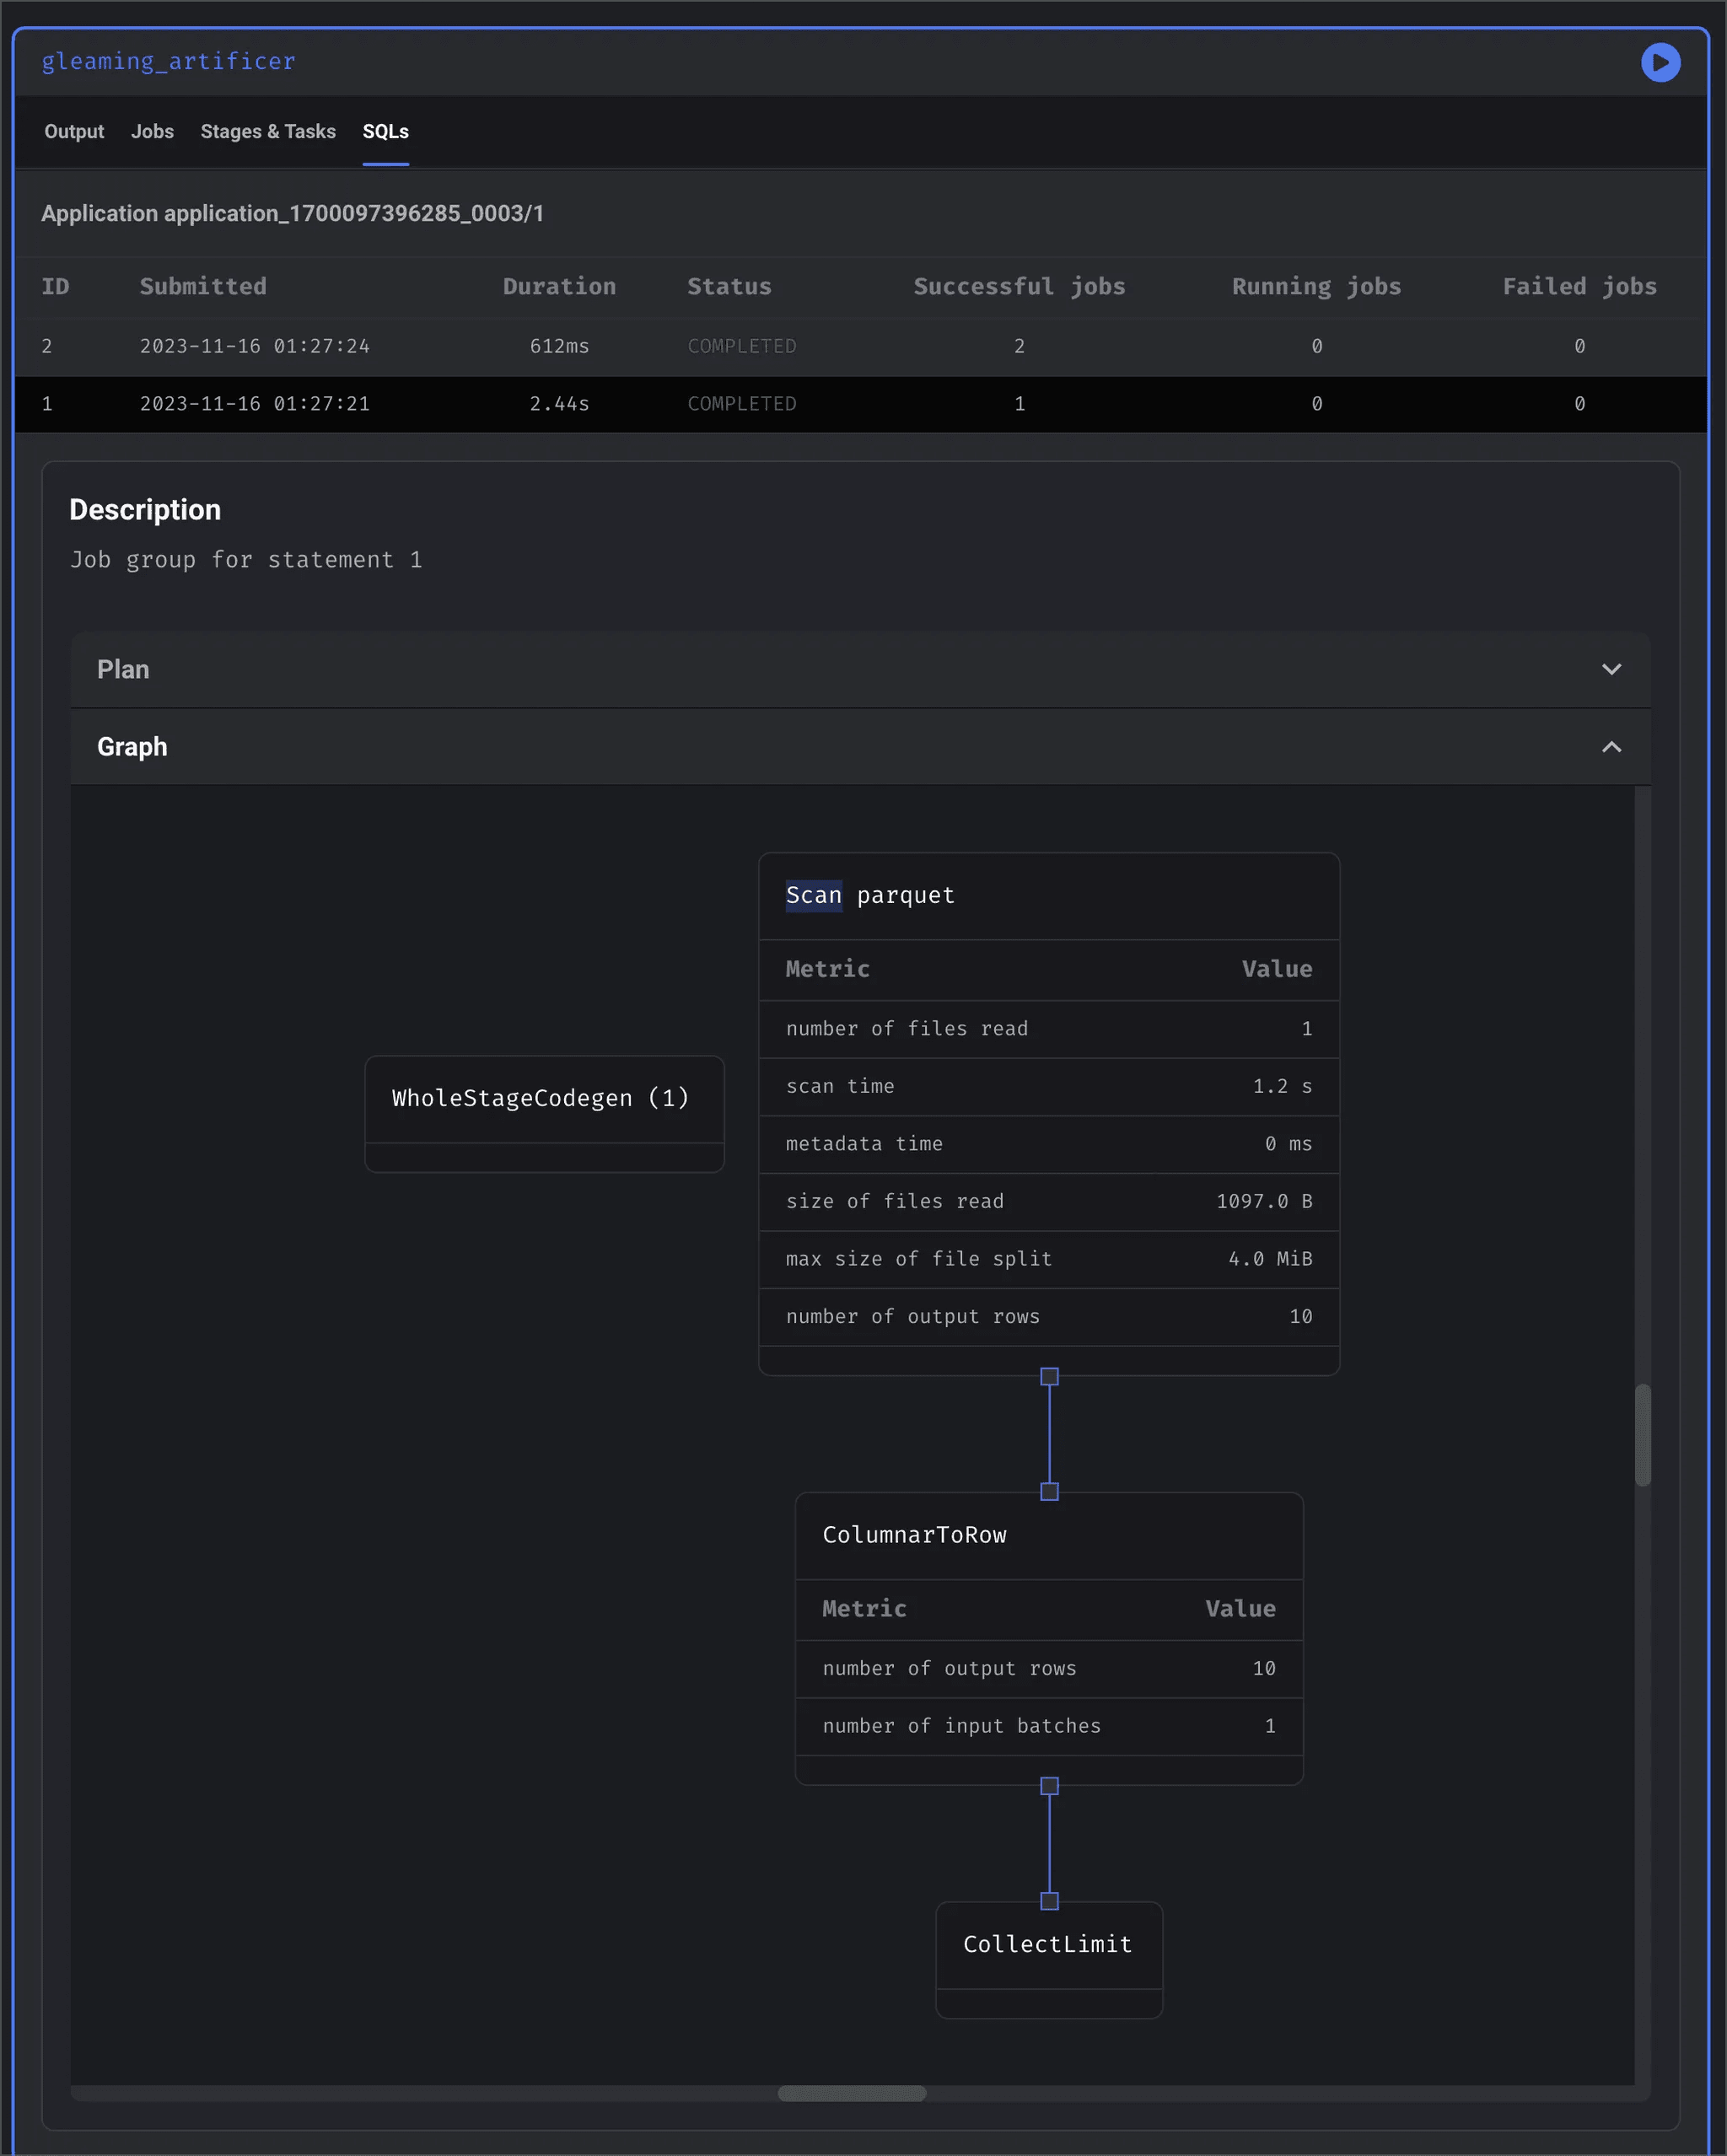Select the SQLs tab
Screen dimensions: 1727x2156
coord(385,131)
